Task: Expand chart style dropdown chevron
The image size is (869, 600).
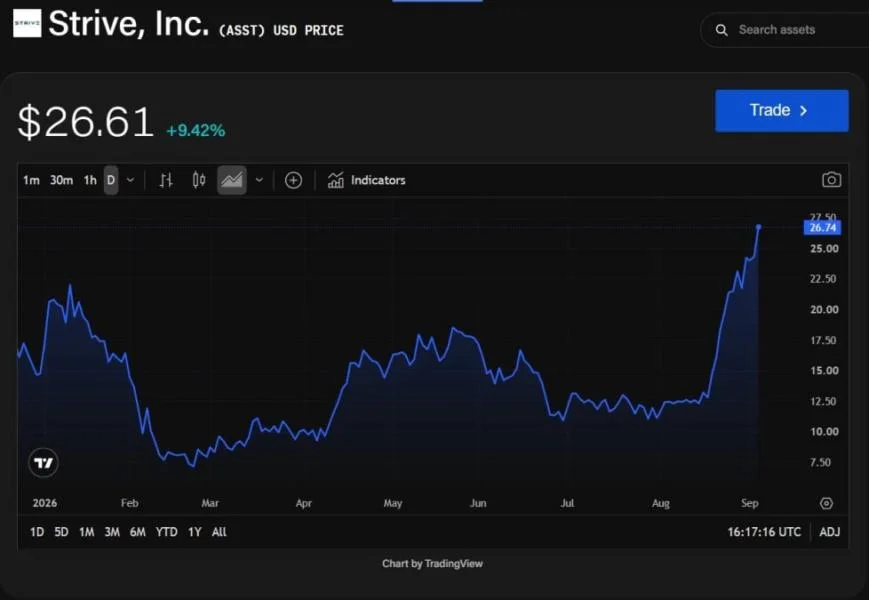Action: tap(259, 180)
